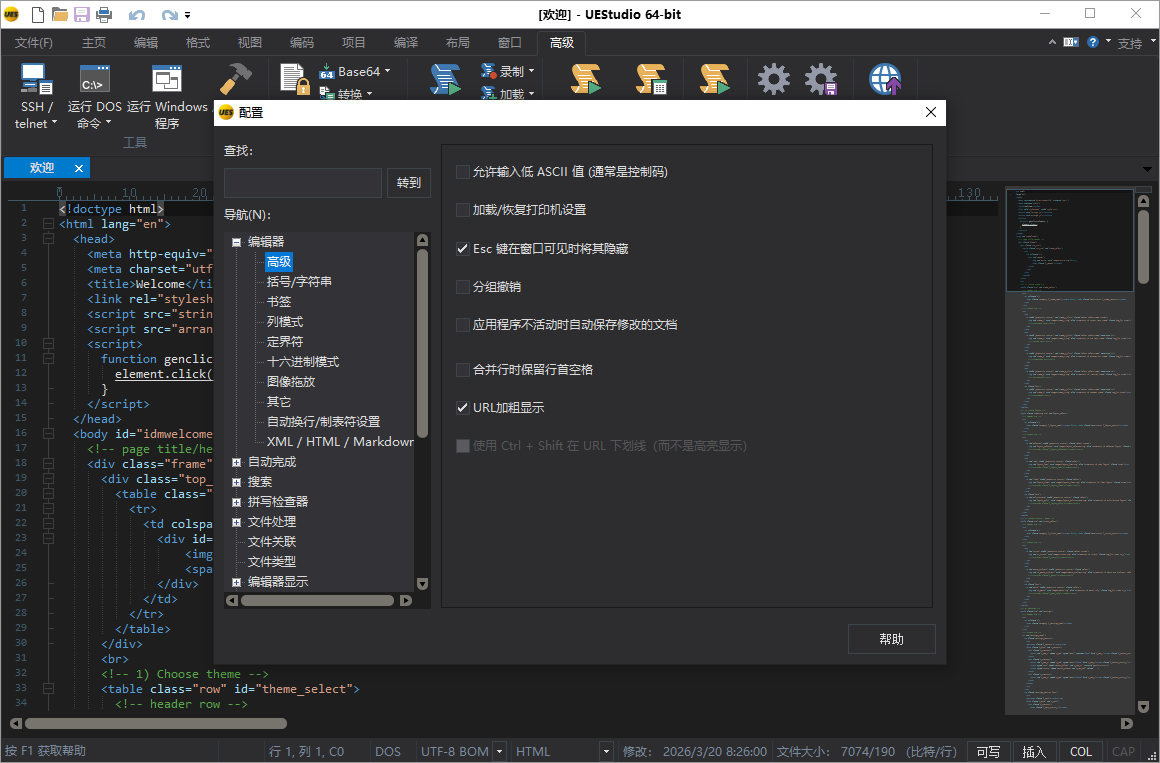Disable URL加粗显示 option
Viewport: 1160px width, 763px height.
click(x=463, y=406)
